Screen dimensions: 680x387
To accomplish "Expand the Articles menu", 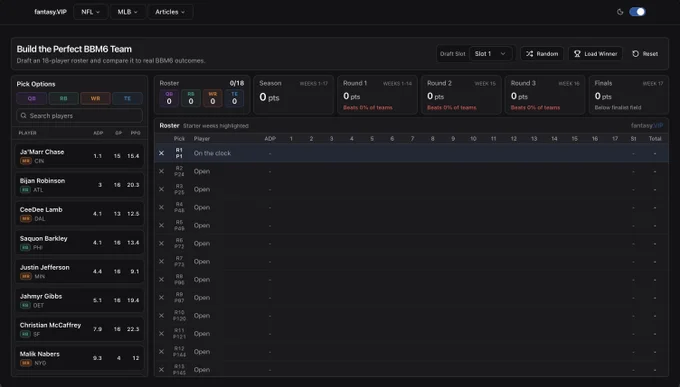I will pos(170,12).
